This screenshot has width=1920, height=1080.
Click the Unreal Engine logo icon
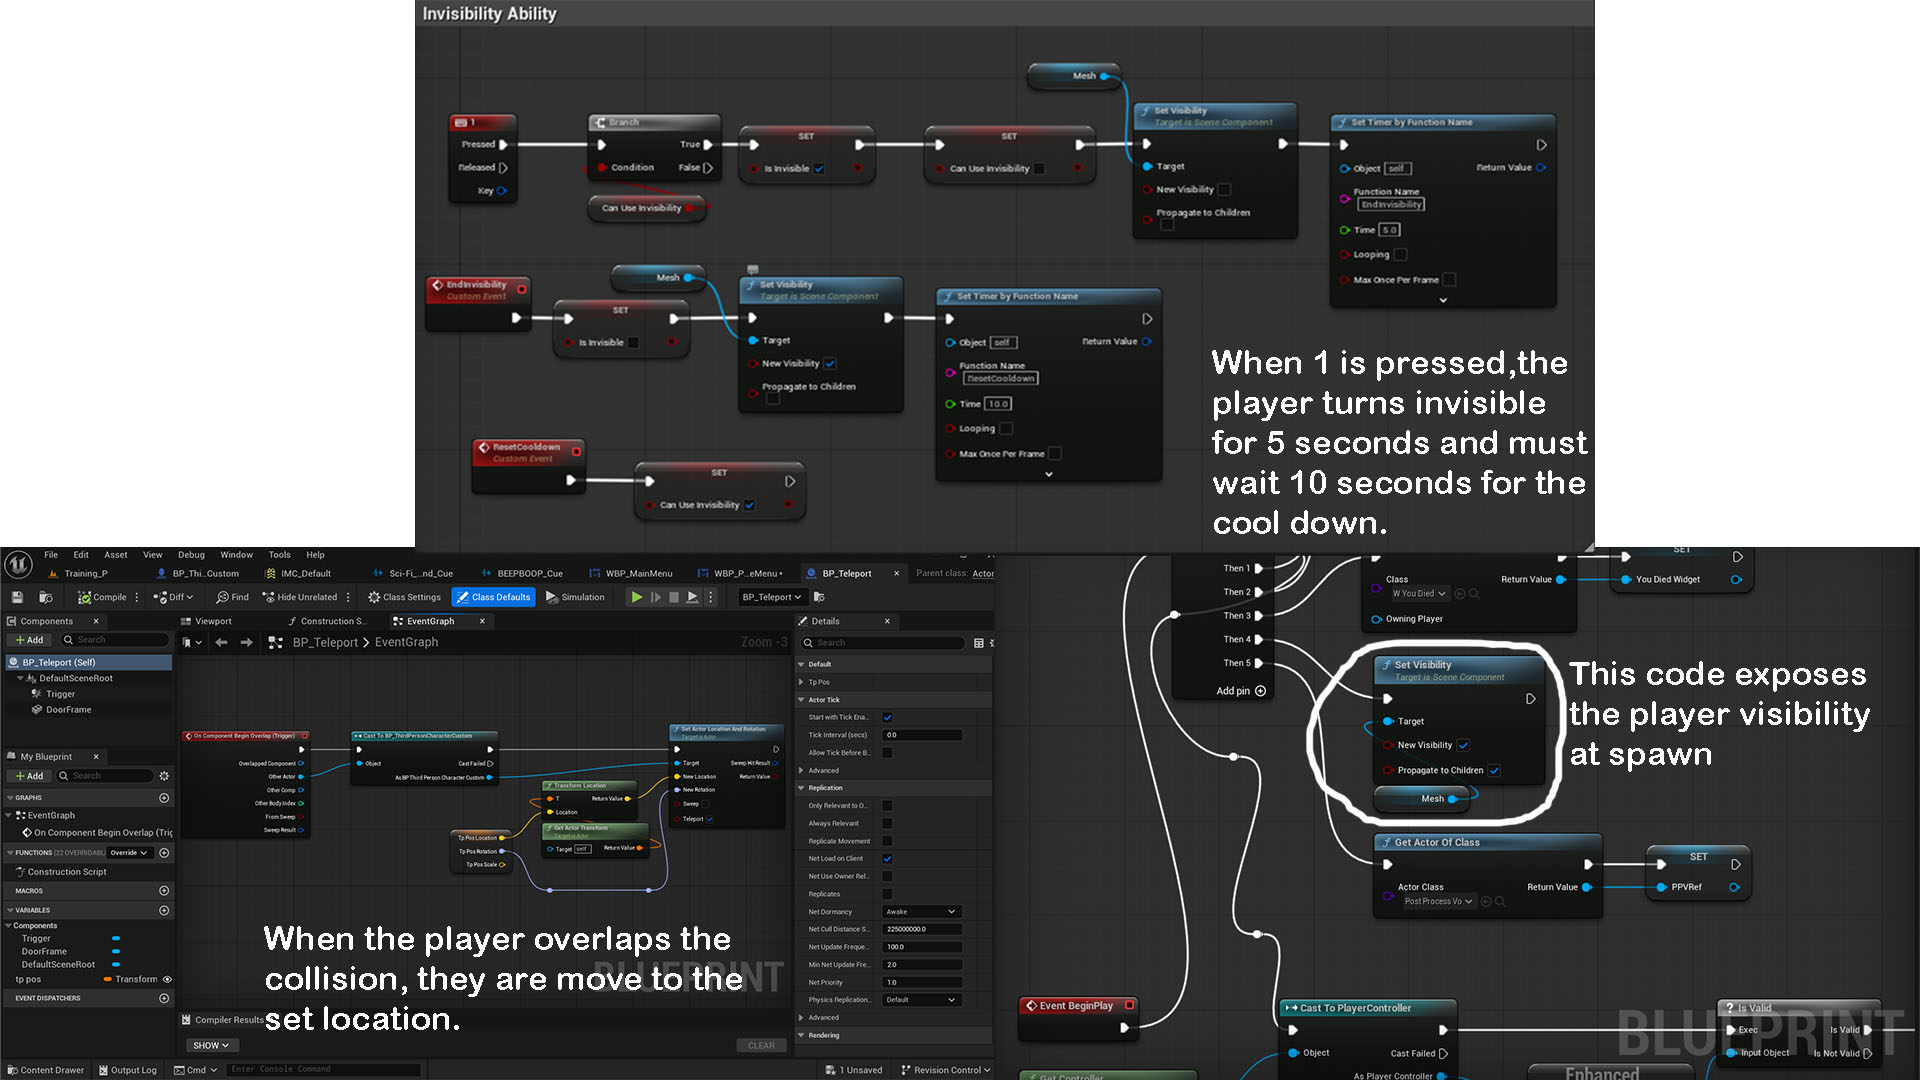18,565
